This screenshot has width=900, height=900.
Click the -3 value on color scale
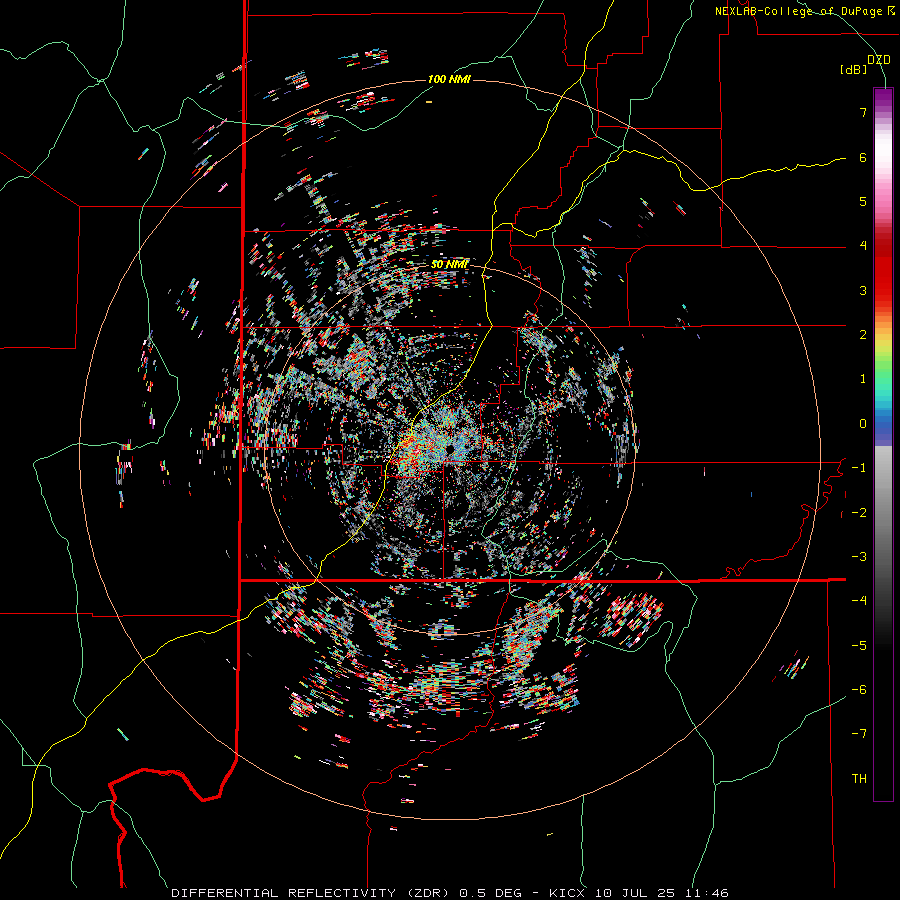[859, 557]
